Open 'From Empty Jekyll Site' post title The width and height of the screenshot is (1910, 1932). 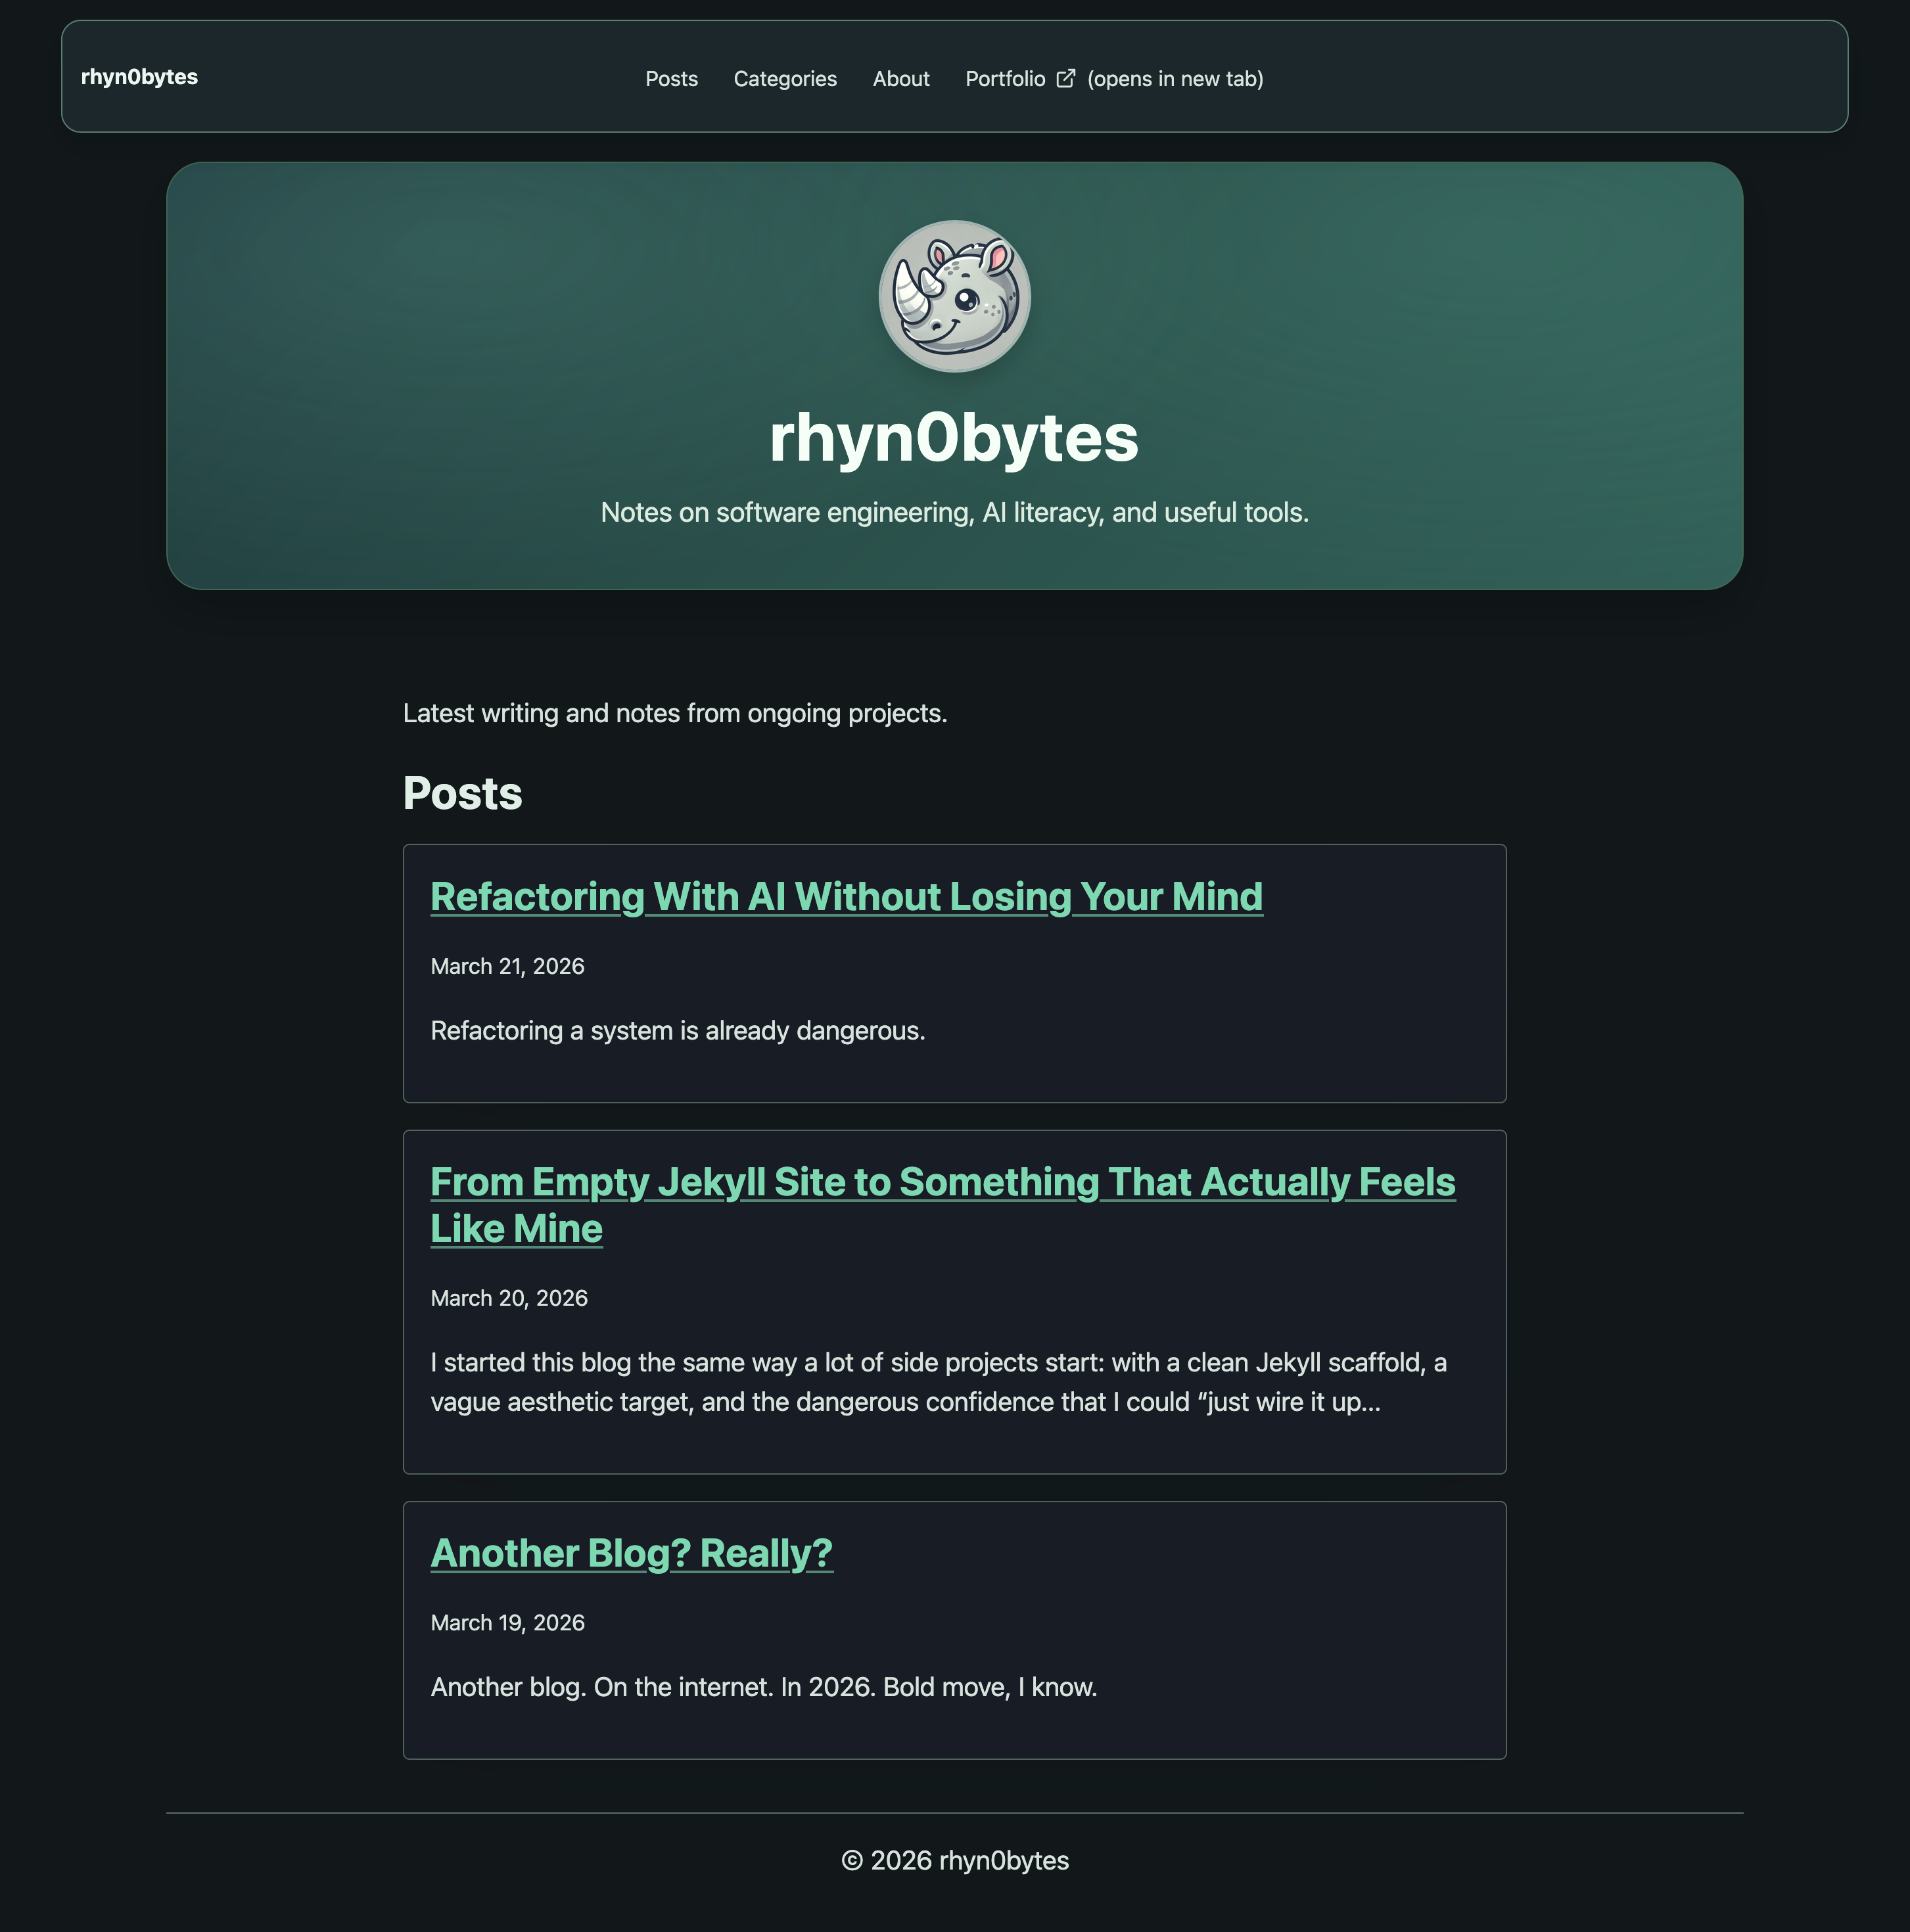pyautogui.click(x=943, y=1205)
